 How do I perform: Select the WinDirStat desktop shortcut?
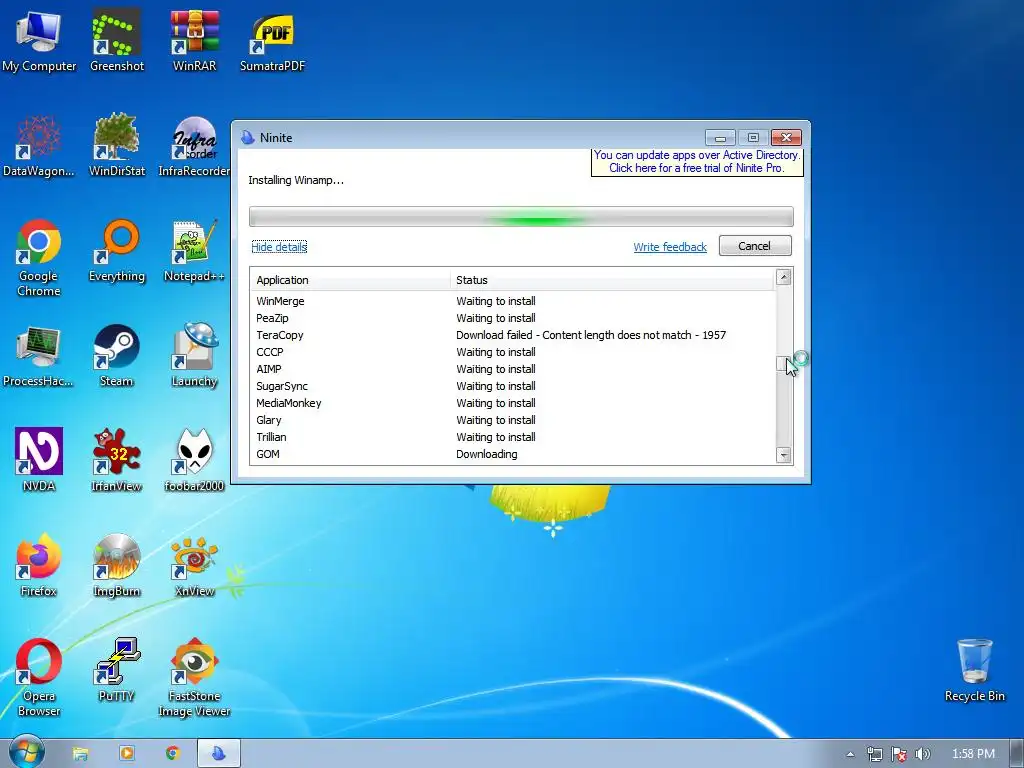pyautogui.click(x=117, y=146)
